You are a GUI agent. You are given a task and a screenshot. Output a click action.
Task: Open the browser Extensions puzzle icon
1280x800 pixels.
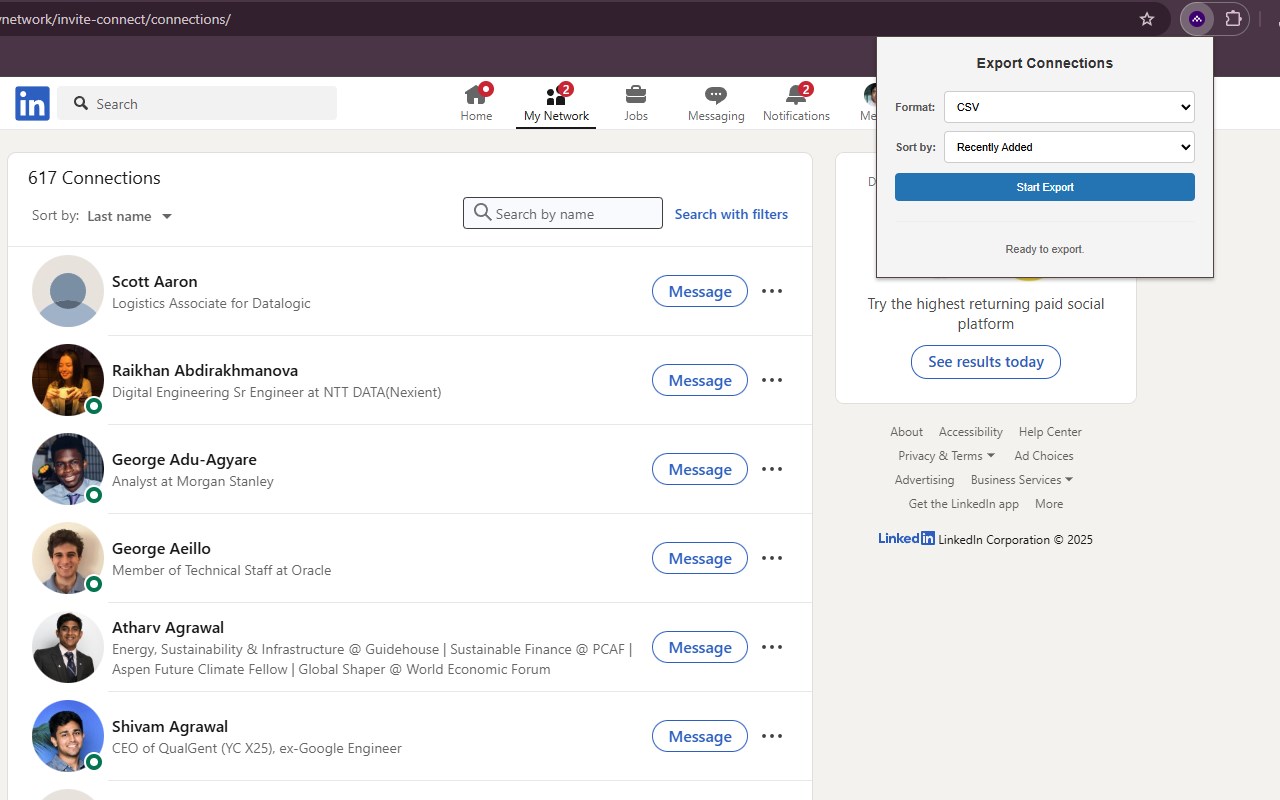(1234, 19)
